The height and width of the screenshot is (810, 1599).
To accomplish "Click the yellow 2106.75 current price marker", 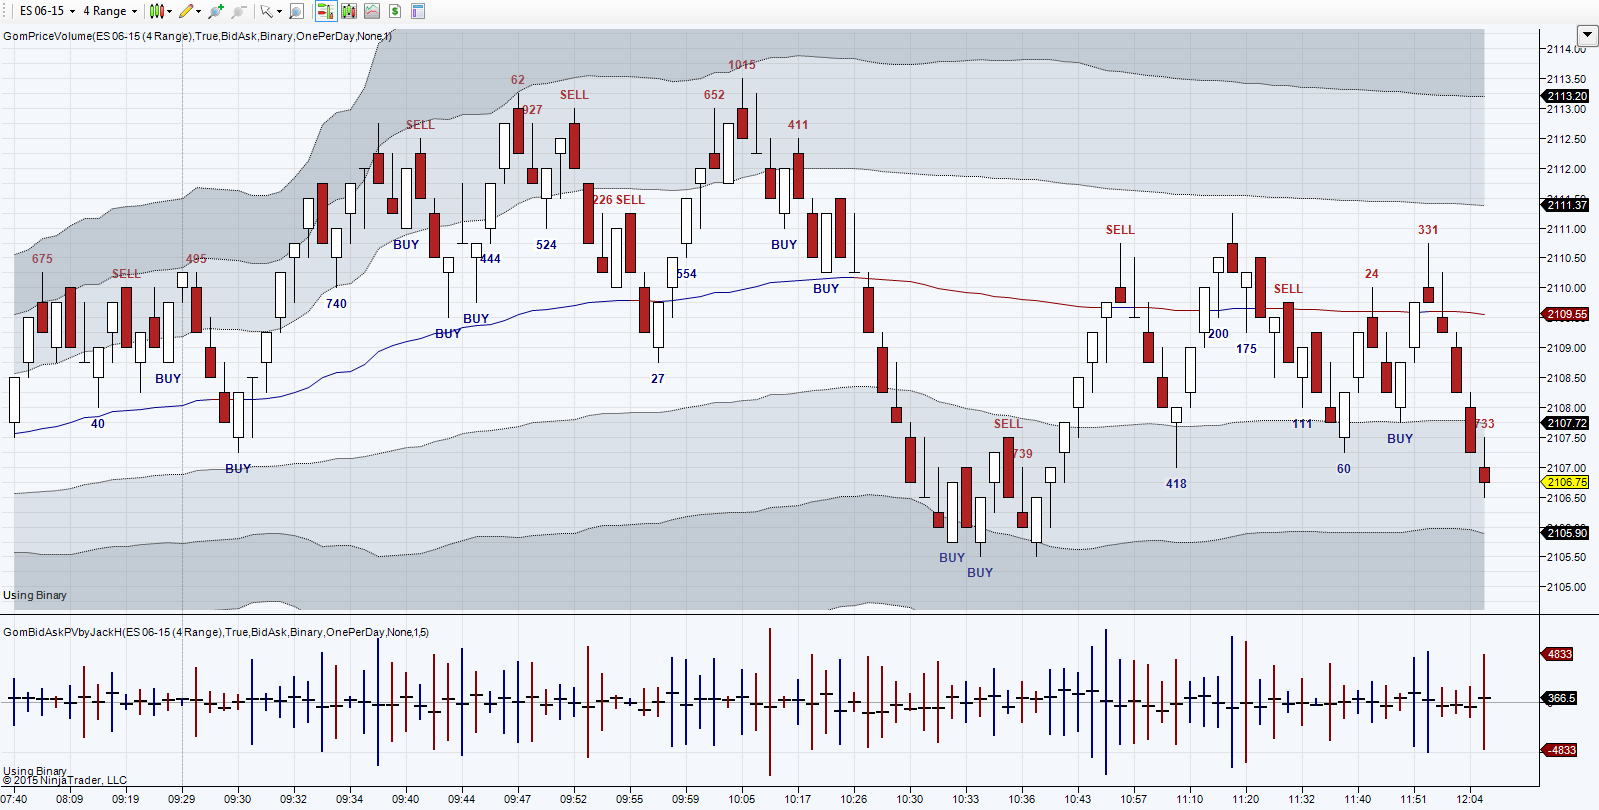I will click(x=1567, y=482).
